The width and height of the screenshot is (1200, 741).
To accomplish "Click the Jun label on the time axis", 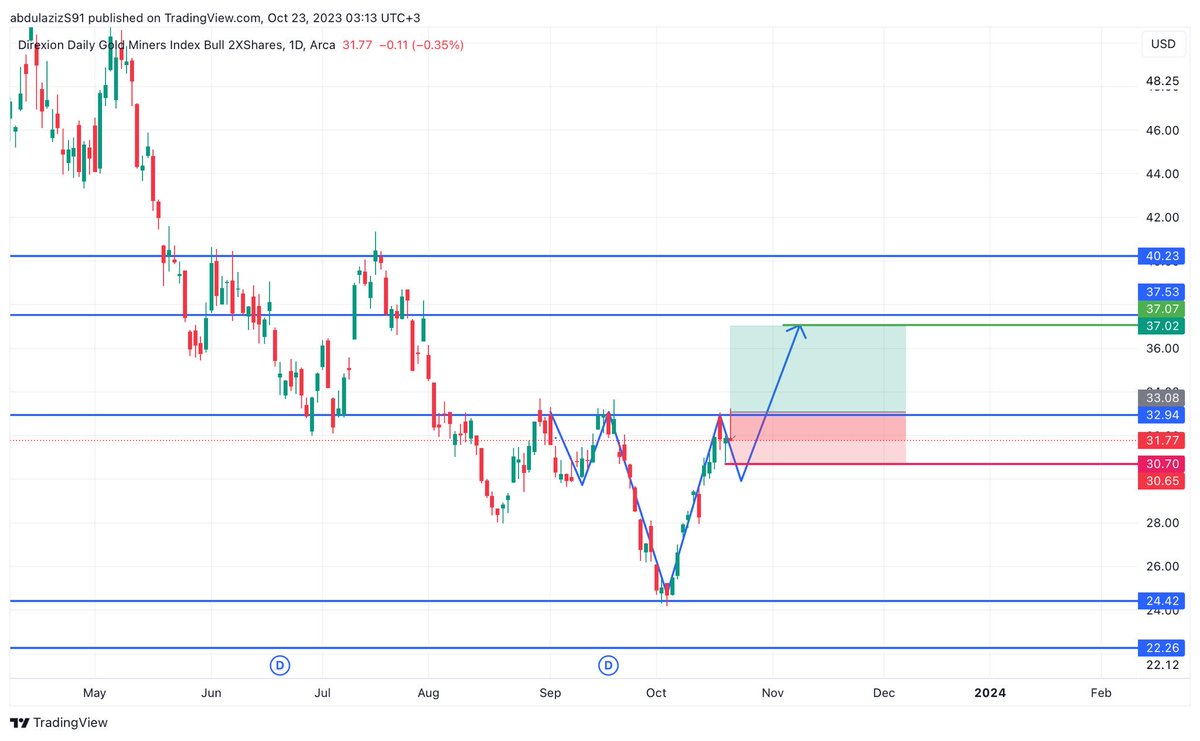I will [211, 692].
